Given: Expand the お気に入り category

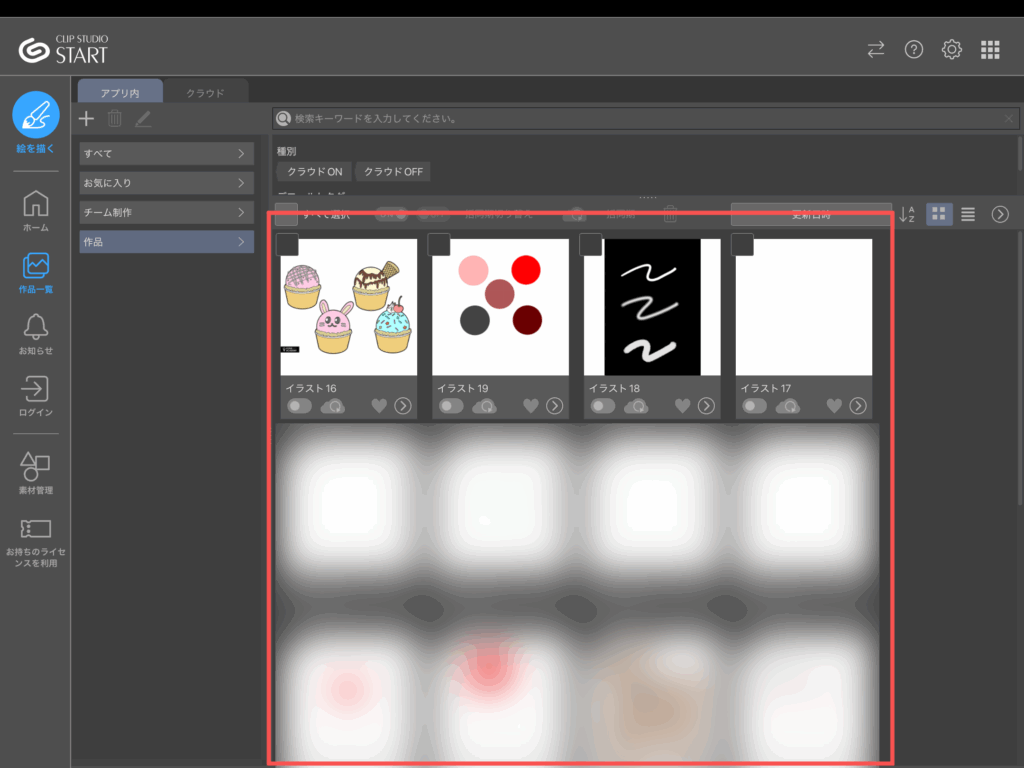Looking at the screenshot, I should [x=241, y=183].
